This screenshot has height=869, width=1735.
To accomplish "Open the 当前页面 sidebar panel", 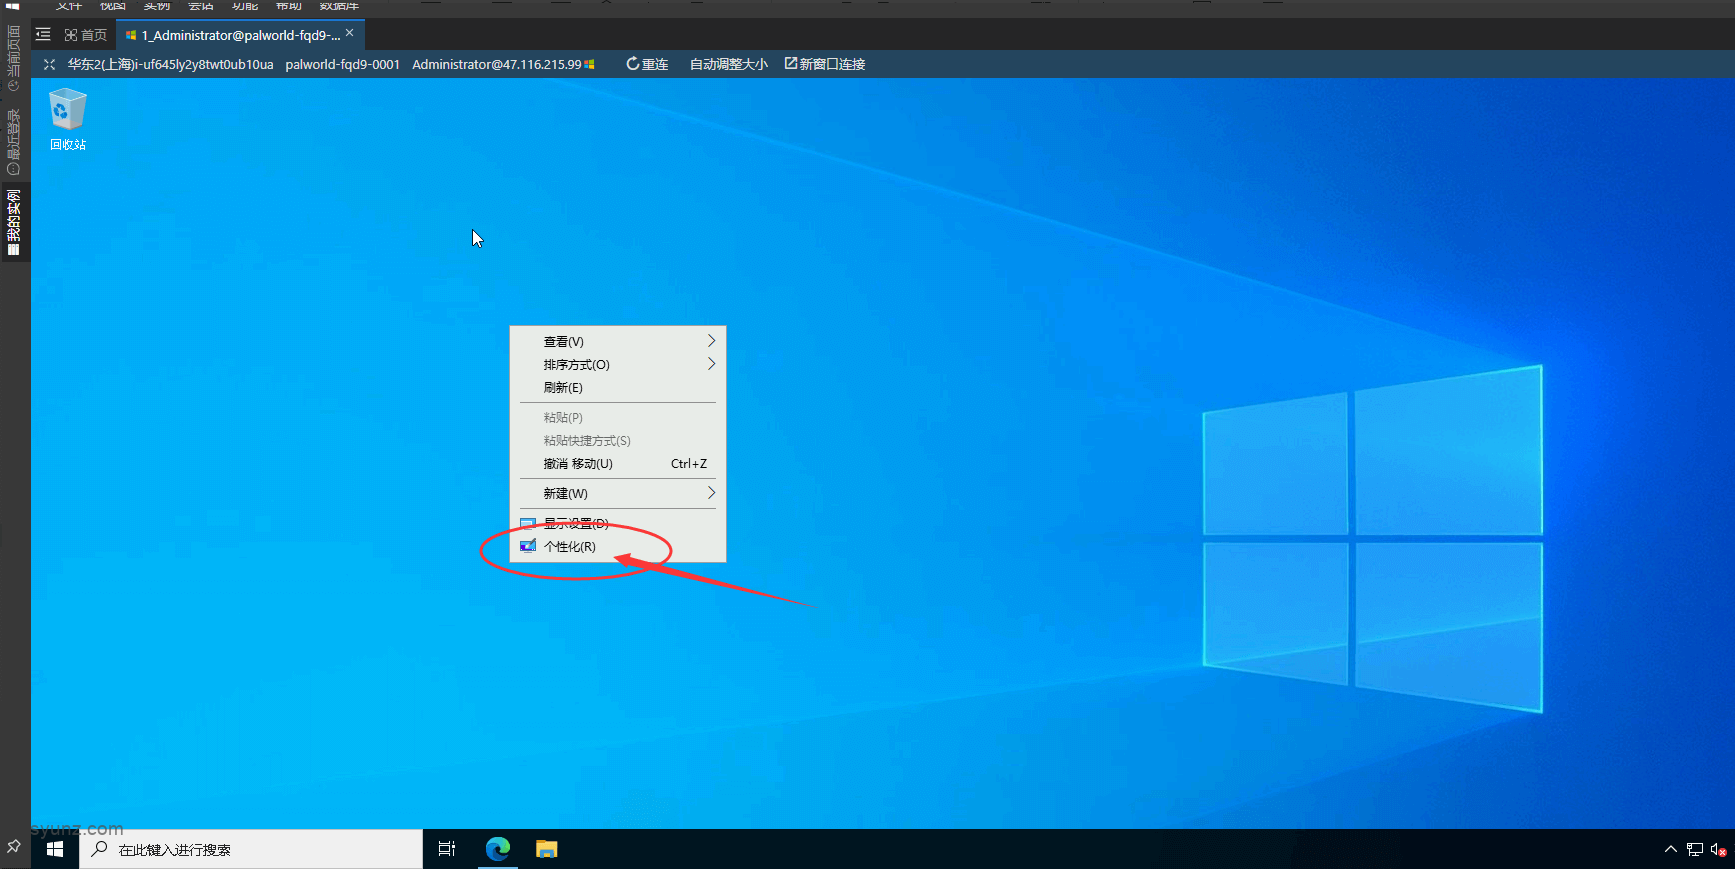I will pos(14,58).
